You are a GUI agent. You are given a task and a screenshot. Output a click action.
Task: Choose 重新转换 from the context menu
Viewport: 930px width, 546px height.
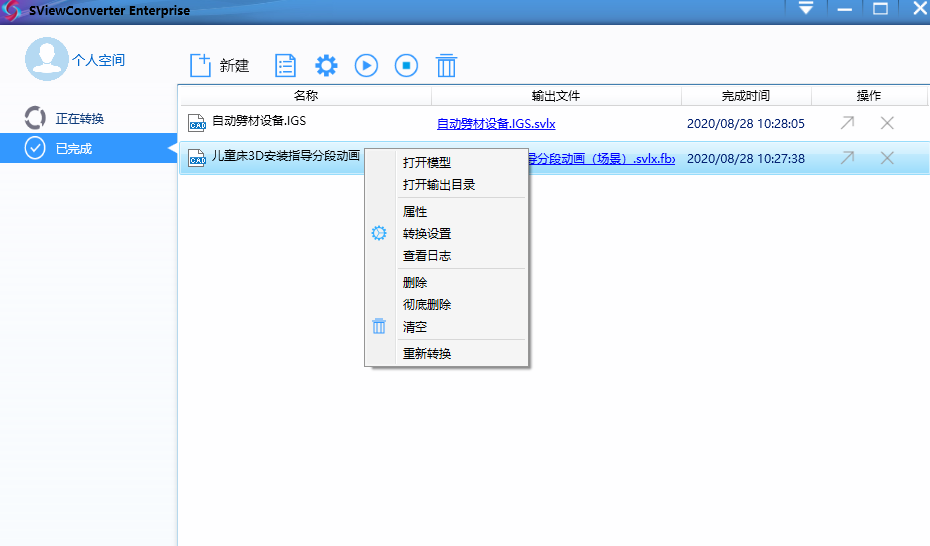tap(427, 354)
